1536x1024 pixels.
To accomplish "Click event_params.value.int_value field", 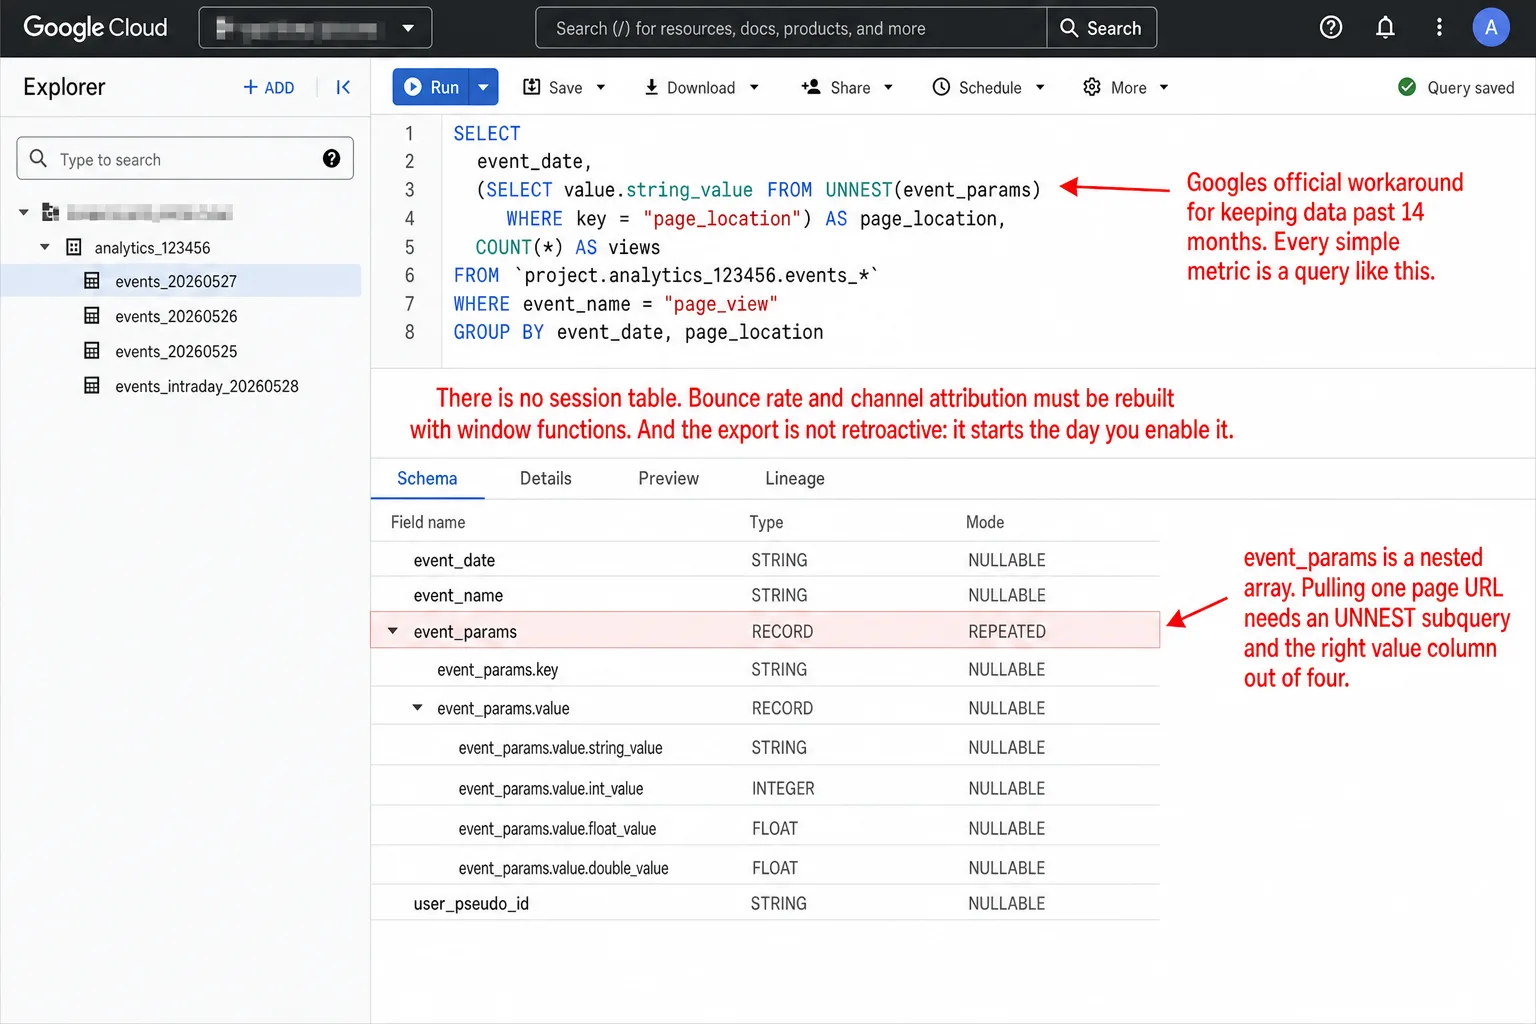I will click(551, 788).
